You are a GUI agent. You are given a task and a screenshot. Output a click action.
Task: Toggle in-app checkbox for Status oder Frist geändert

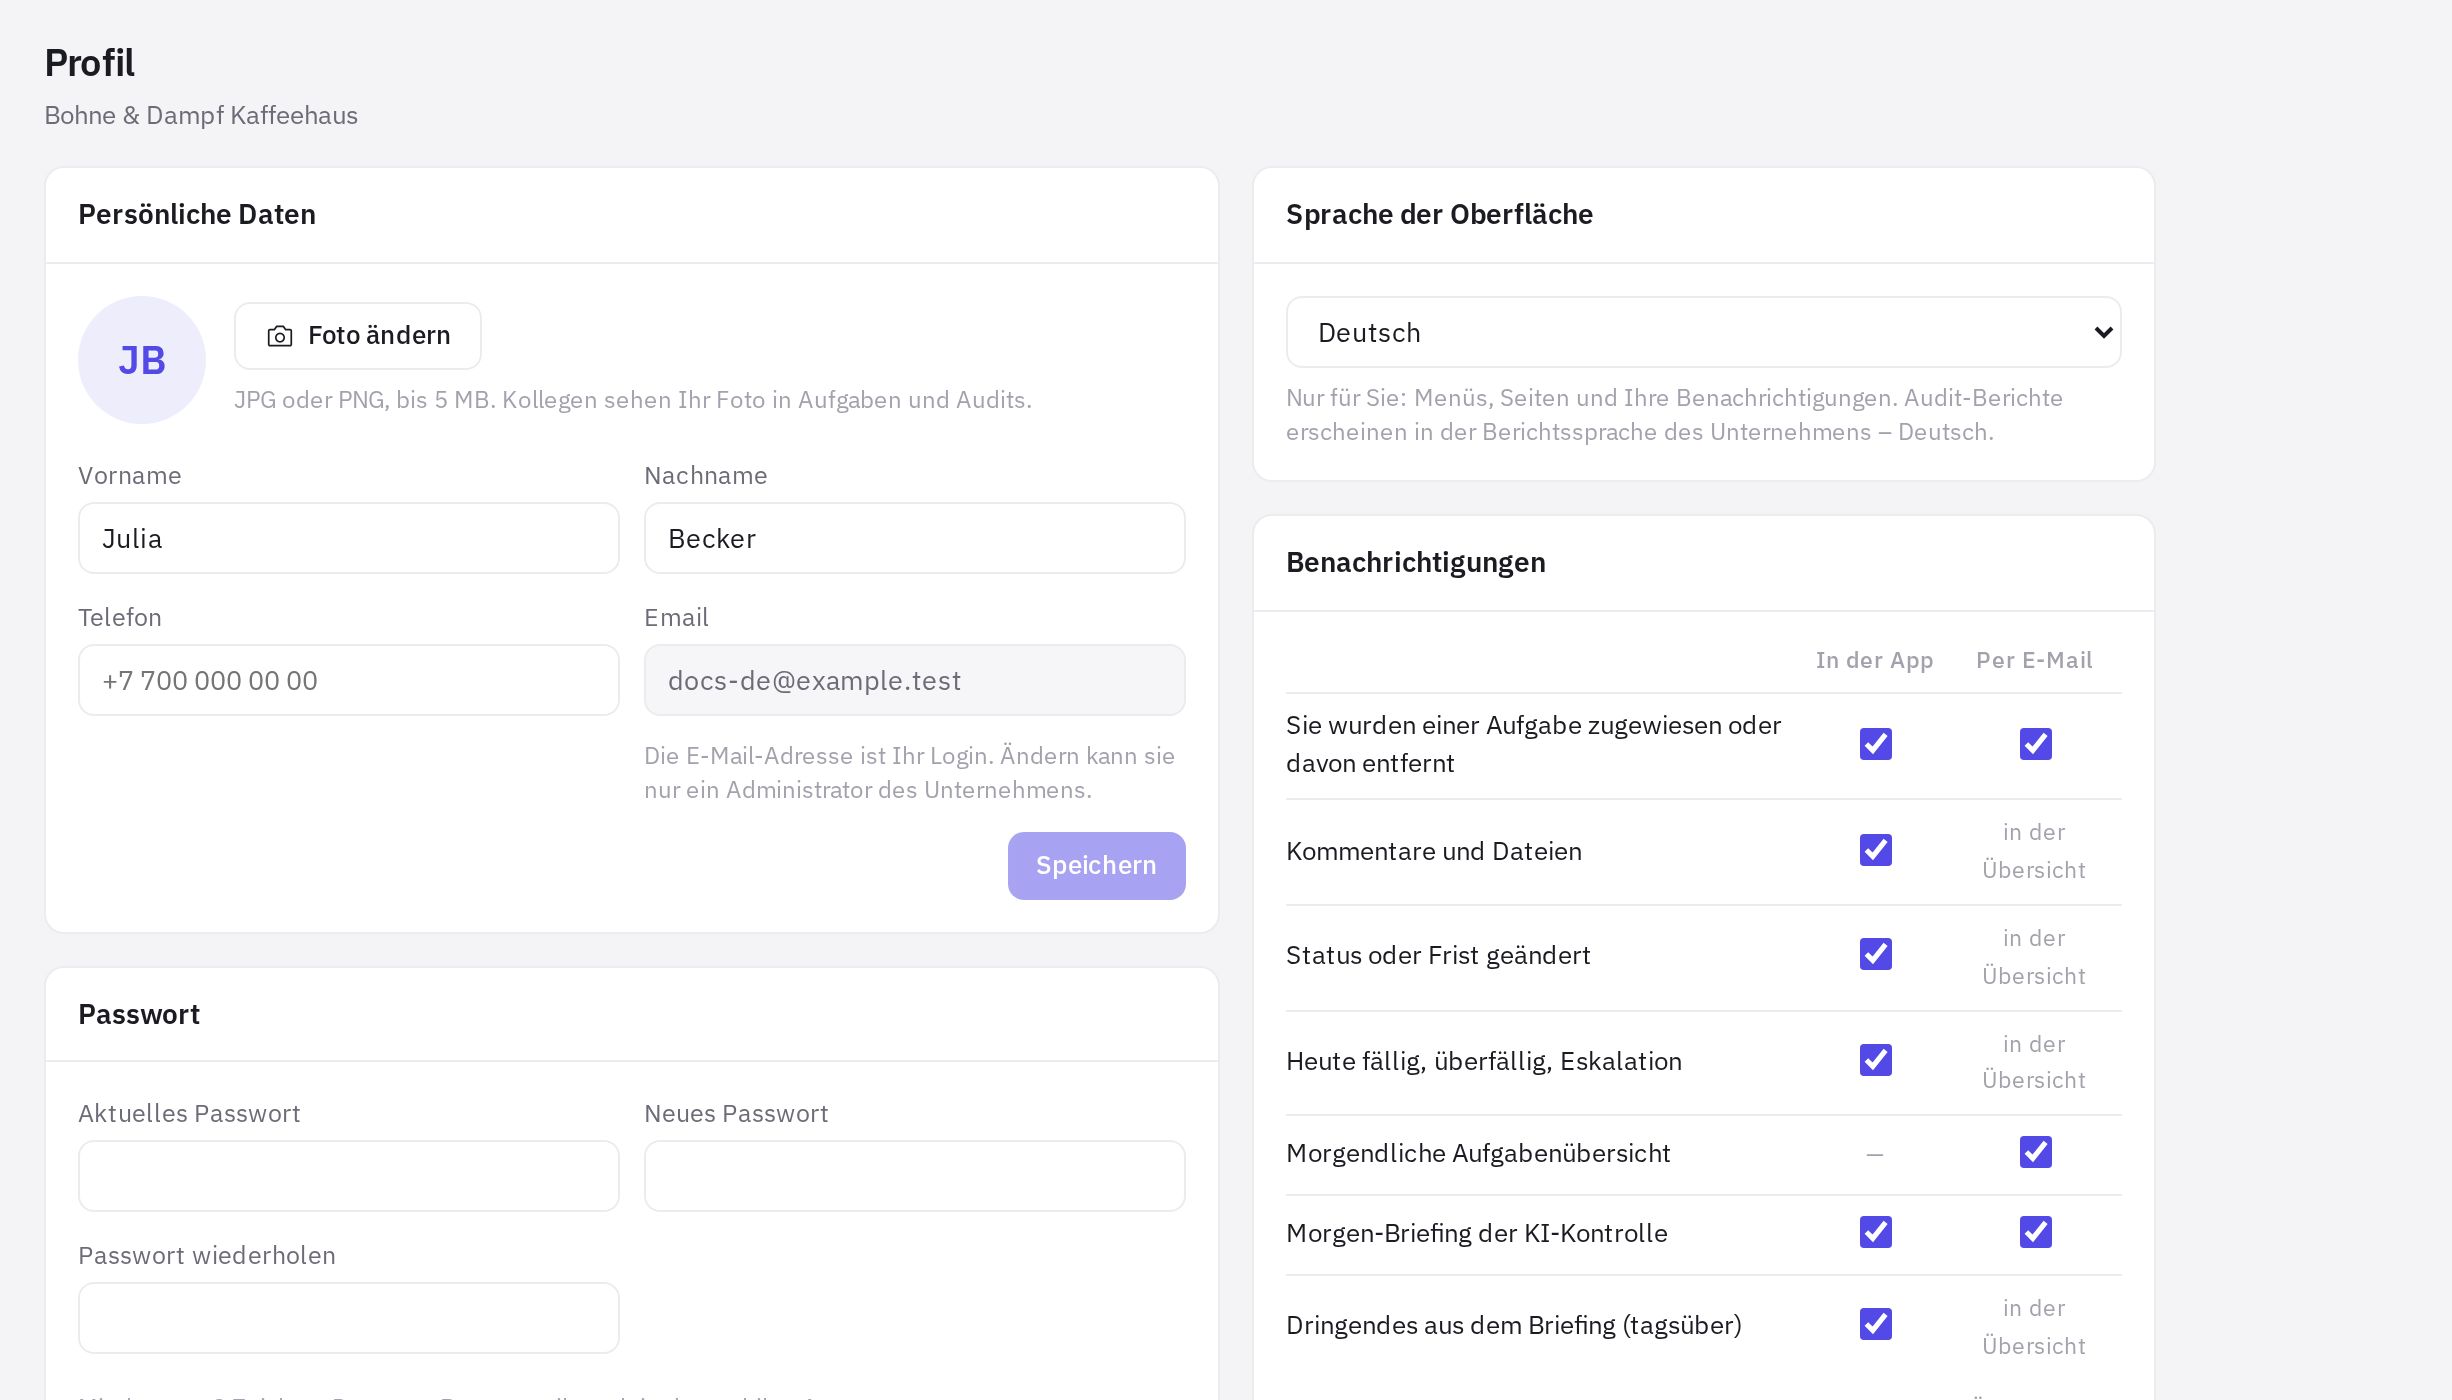click(x=1876, y=954)
